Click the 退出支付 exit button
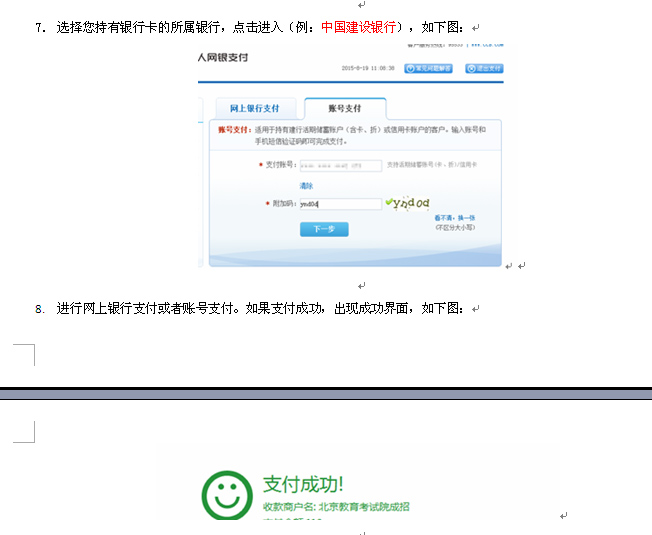The width and height of the screenshot is (652, 535). coord(484,68)
